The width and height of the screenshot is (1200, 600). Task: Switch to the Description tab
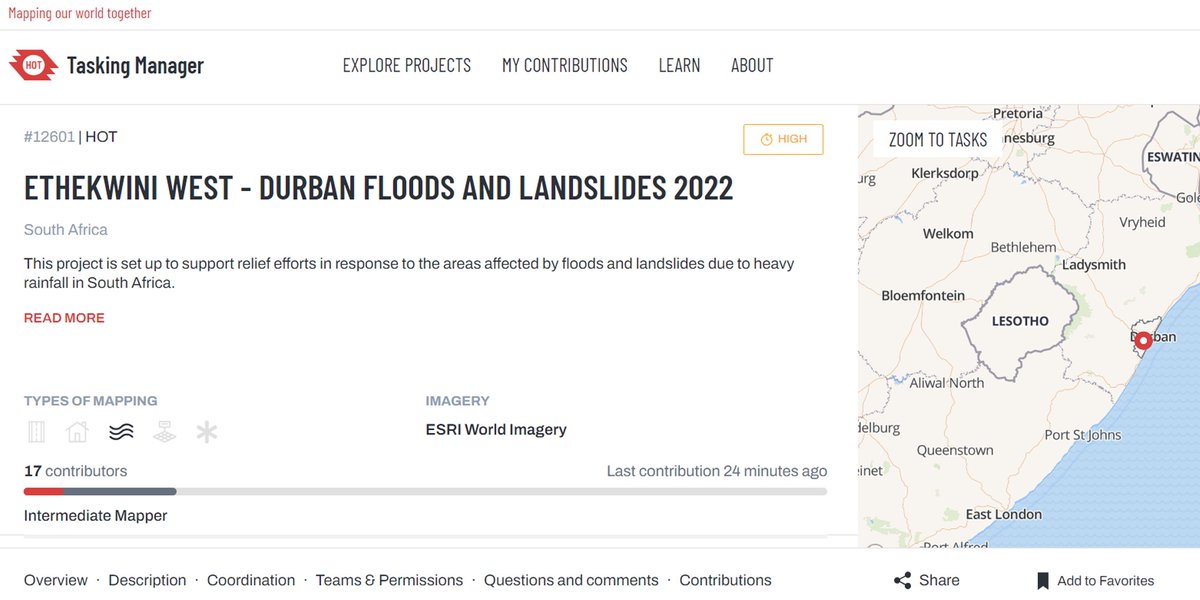pos(147,580)
